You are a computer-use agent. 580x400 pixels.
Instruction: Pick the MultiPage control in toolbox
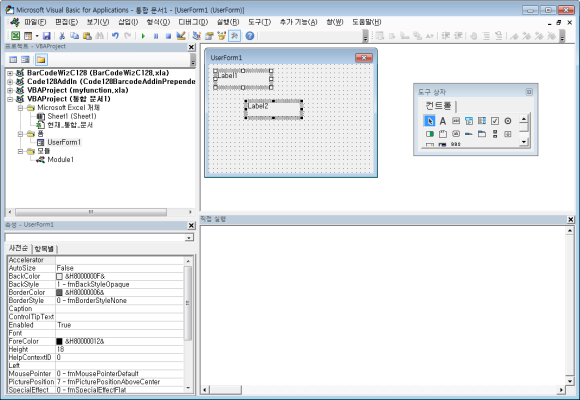click(x=482, y=134)
